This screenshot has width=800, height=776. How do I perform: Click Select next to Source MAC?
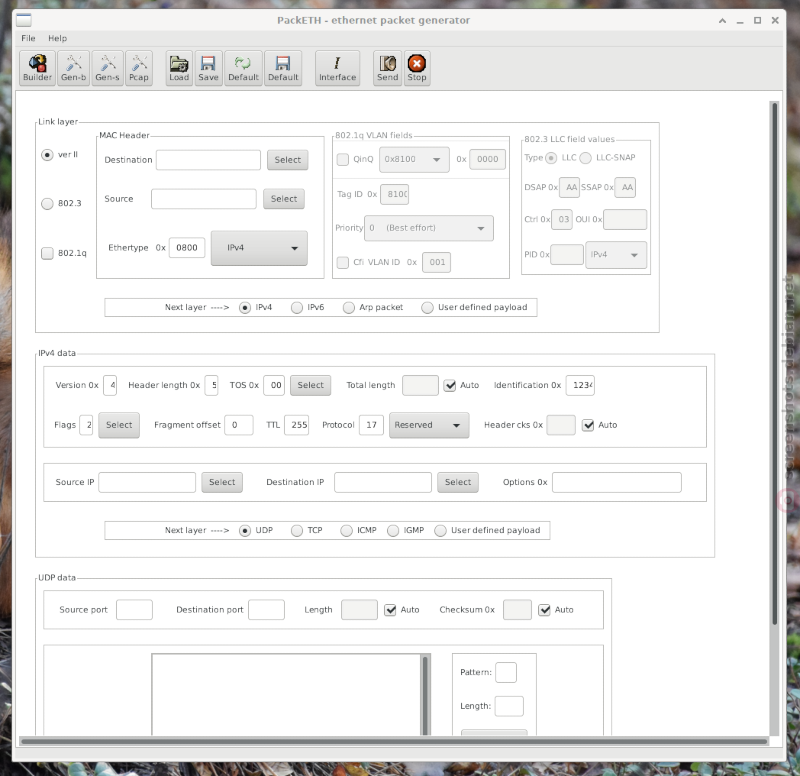[x=284, y=199]
